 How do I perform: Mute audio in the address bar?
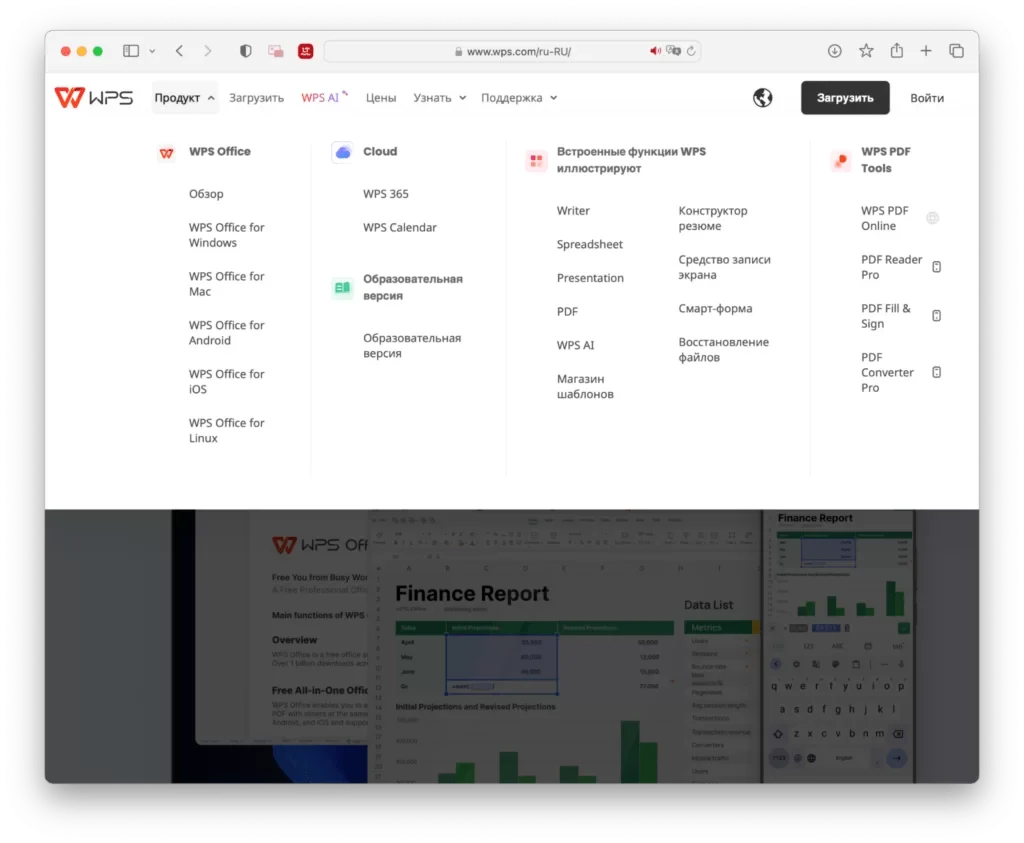[655, 51]
